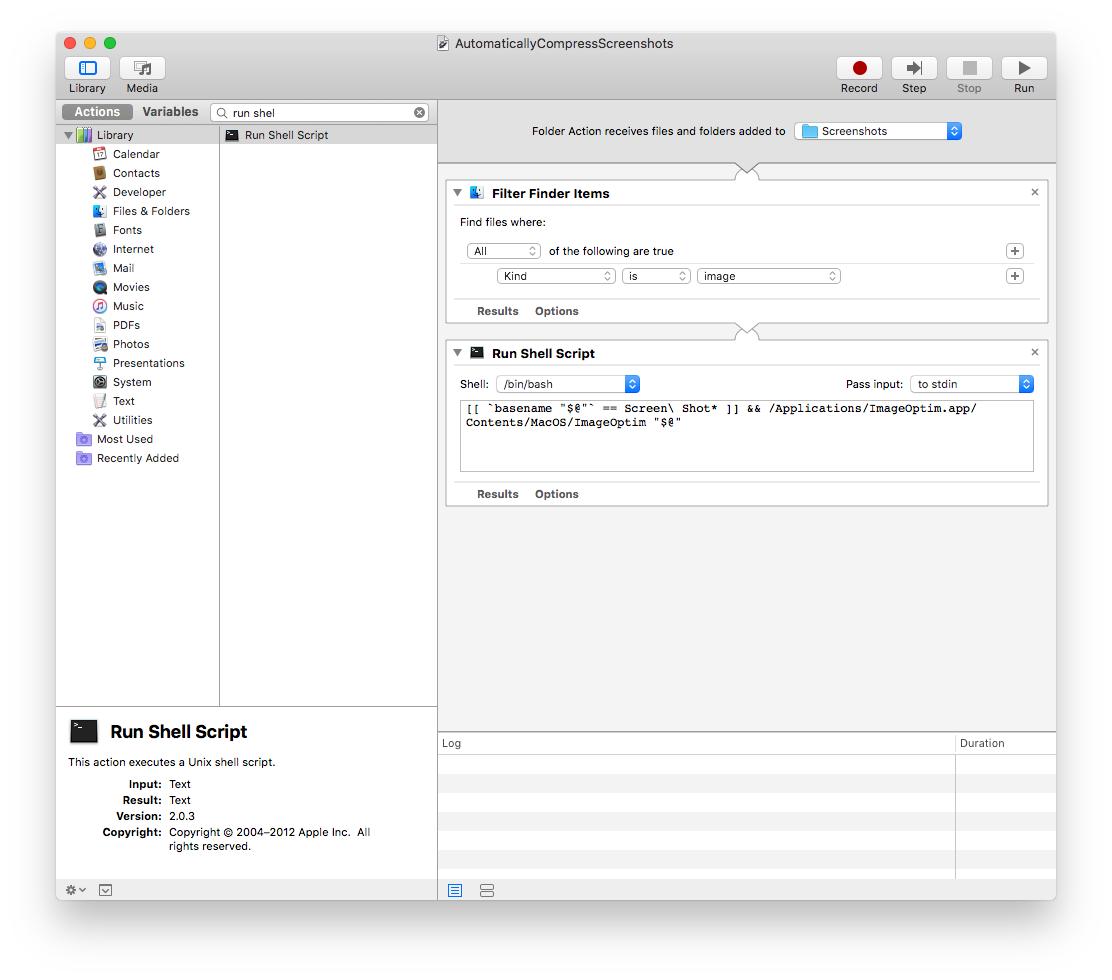This screenshot has height=980, width=1112.
Task: Collapse the Filter Finder Items action
Action: pos(457,193)
